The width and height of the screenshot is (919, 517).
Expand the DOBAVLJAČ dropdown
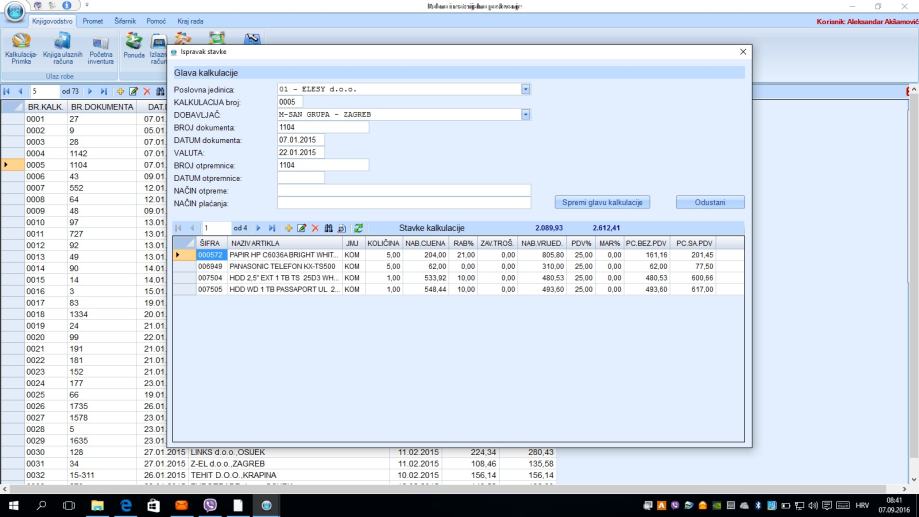click(x=526, y=114)
